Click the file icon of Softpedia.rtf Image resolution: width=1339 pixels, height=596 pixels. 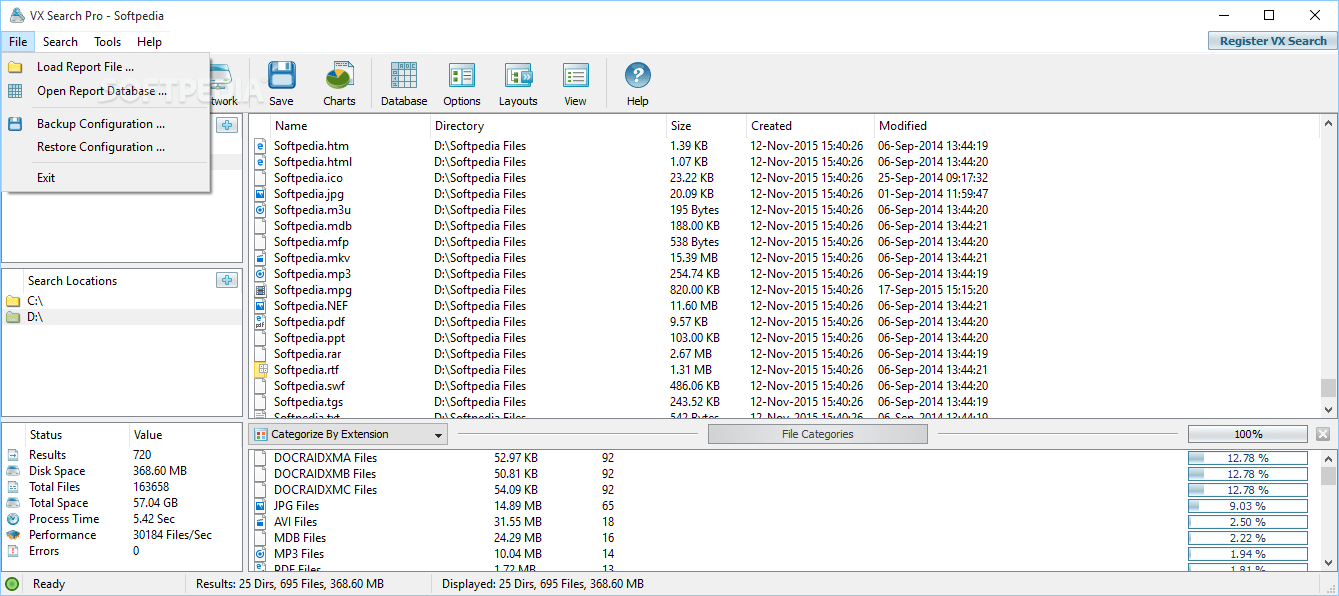[x=260, y=370]
